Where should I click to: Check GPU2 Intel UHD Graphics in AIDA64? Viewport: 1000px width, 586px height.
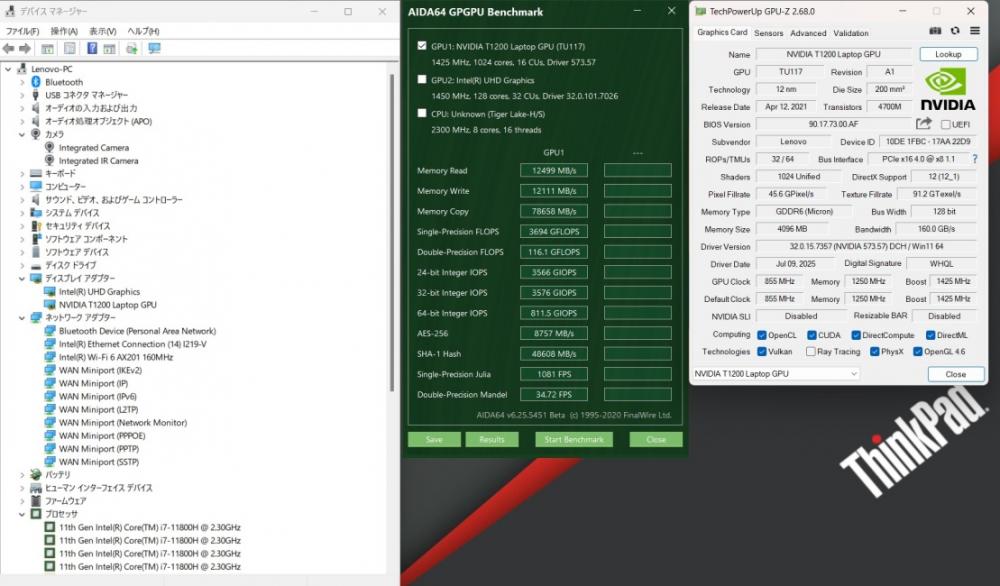422,80
